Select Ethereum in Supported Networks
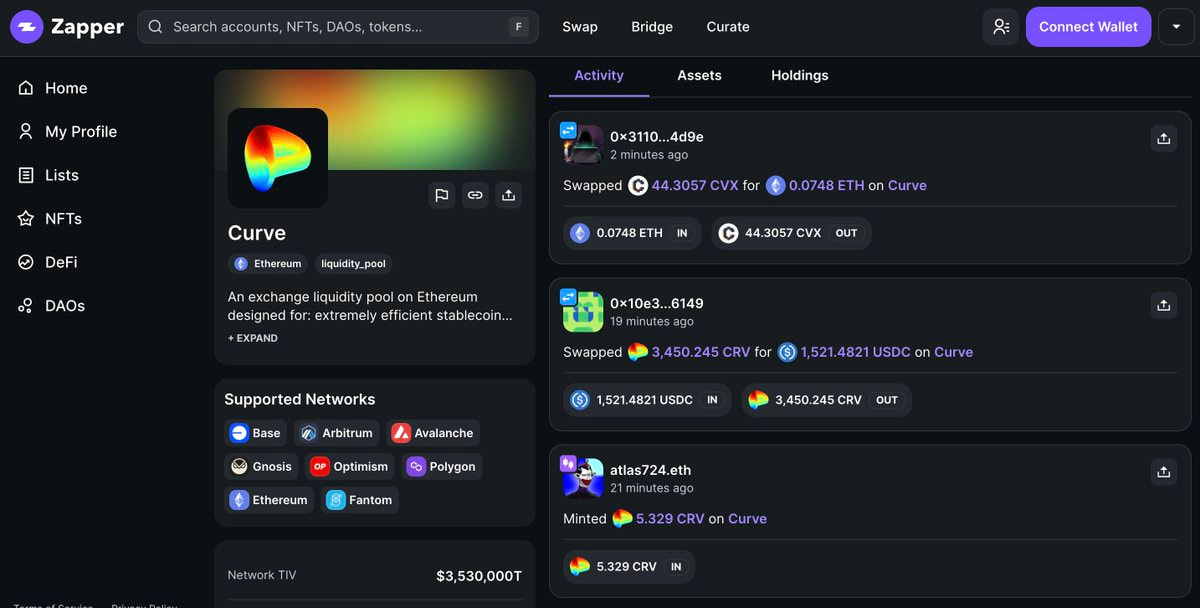 269,500
